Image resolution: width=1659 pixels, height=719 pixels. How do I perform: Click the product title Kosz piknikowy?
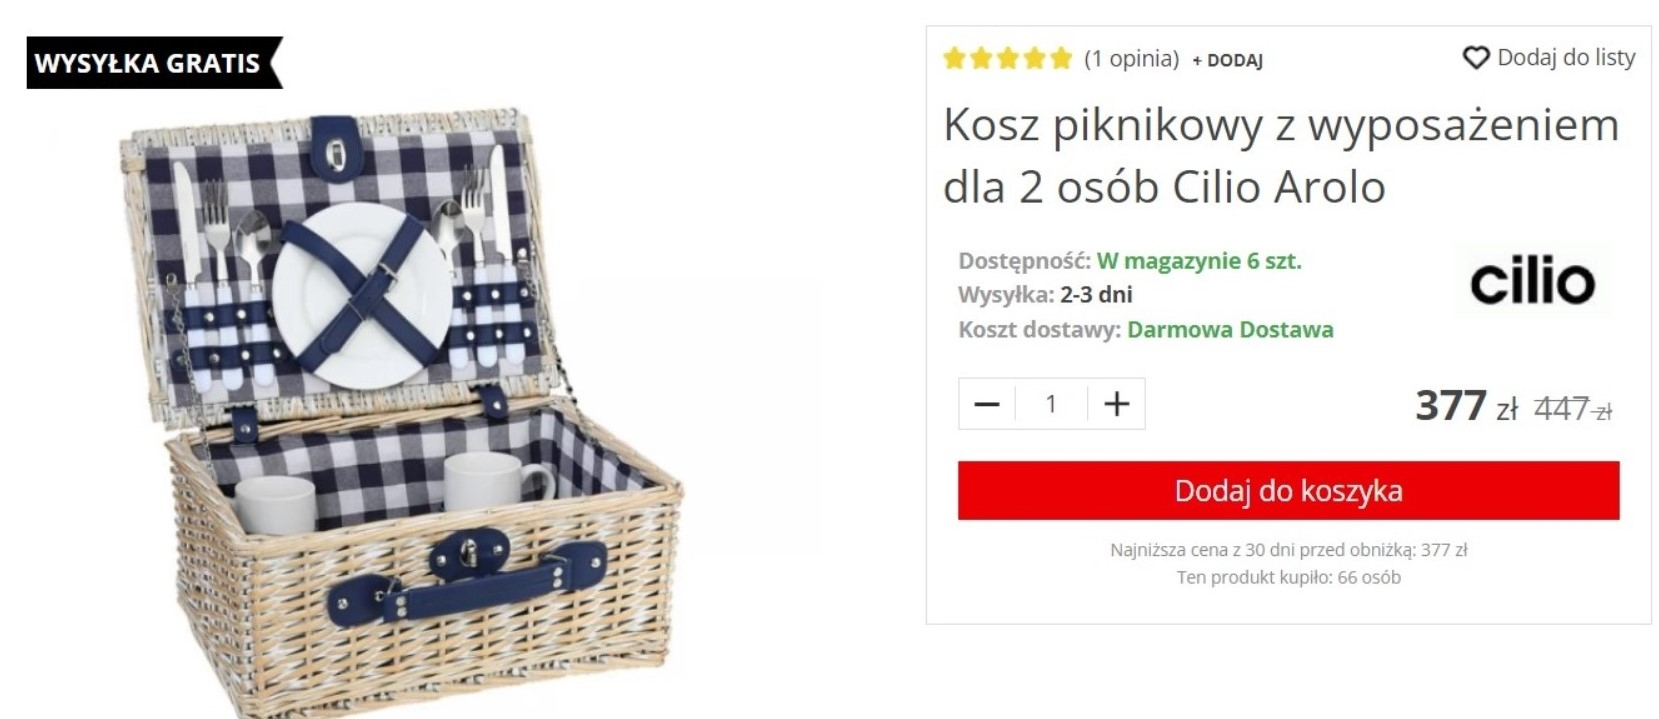pyautogui.click(x=1280, y=156)
